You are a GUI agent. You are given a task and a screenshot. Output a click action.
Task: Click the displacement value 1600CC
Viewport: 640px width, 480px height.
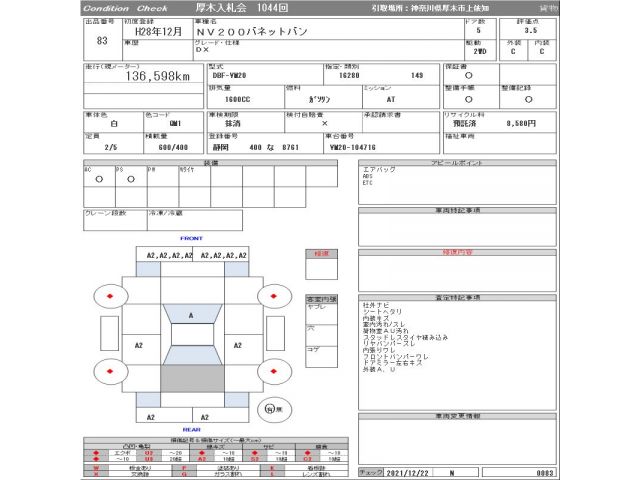pyautogui.click(x=238, y=100)
